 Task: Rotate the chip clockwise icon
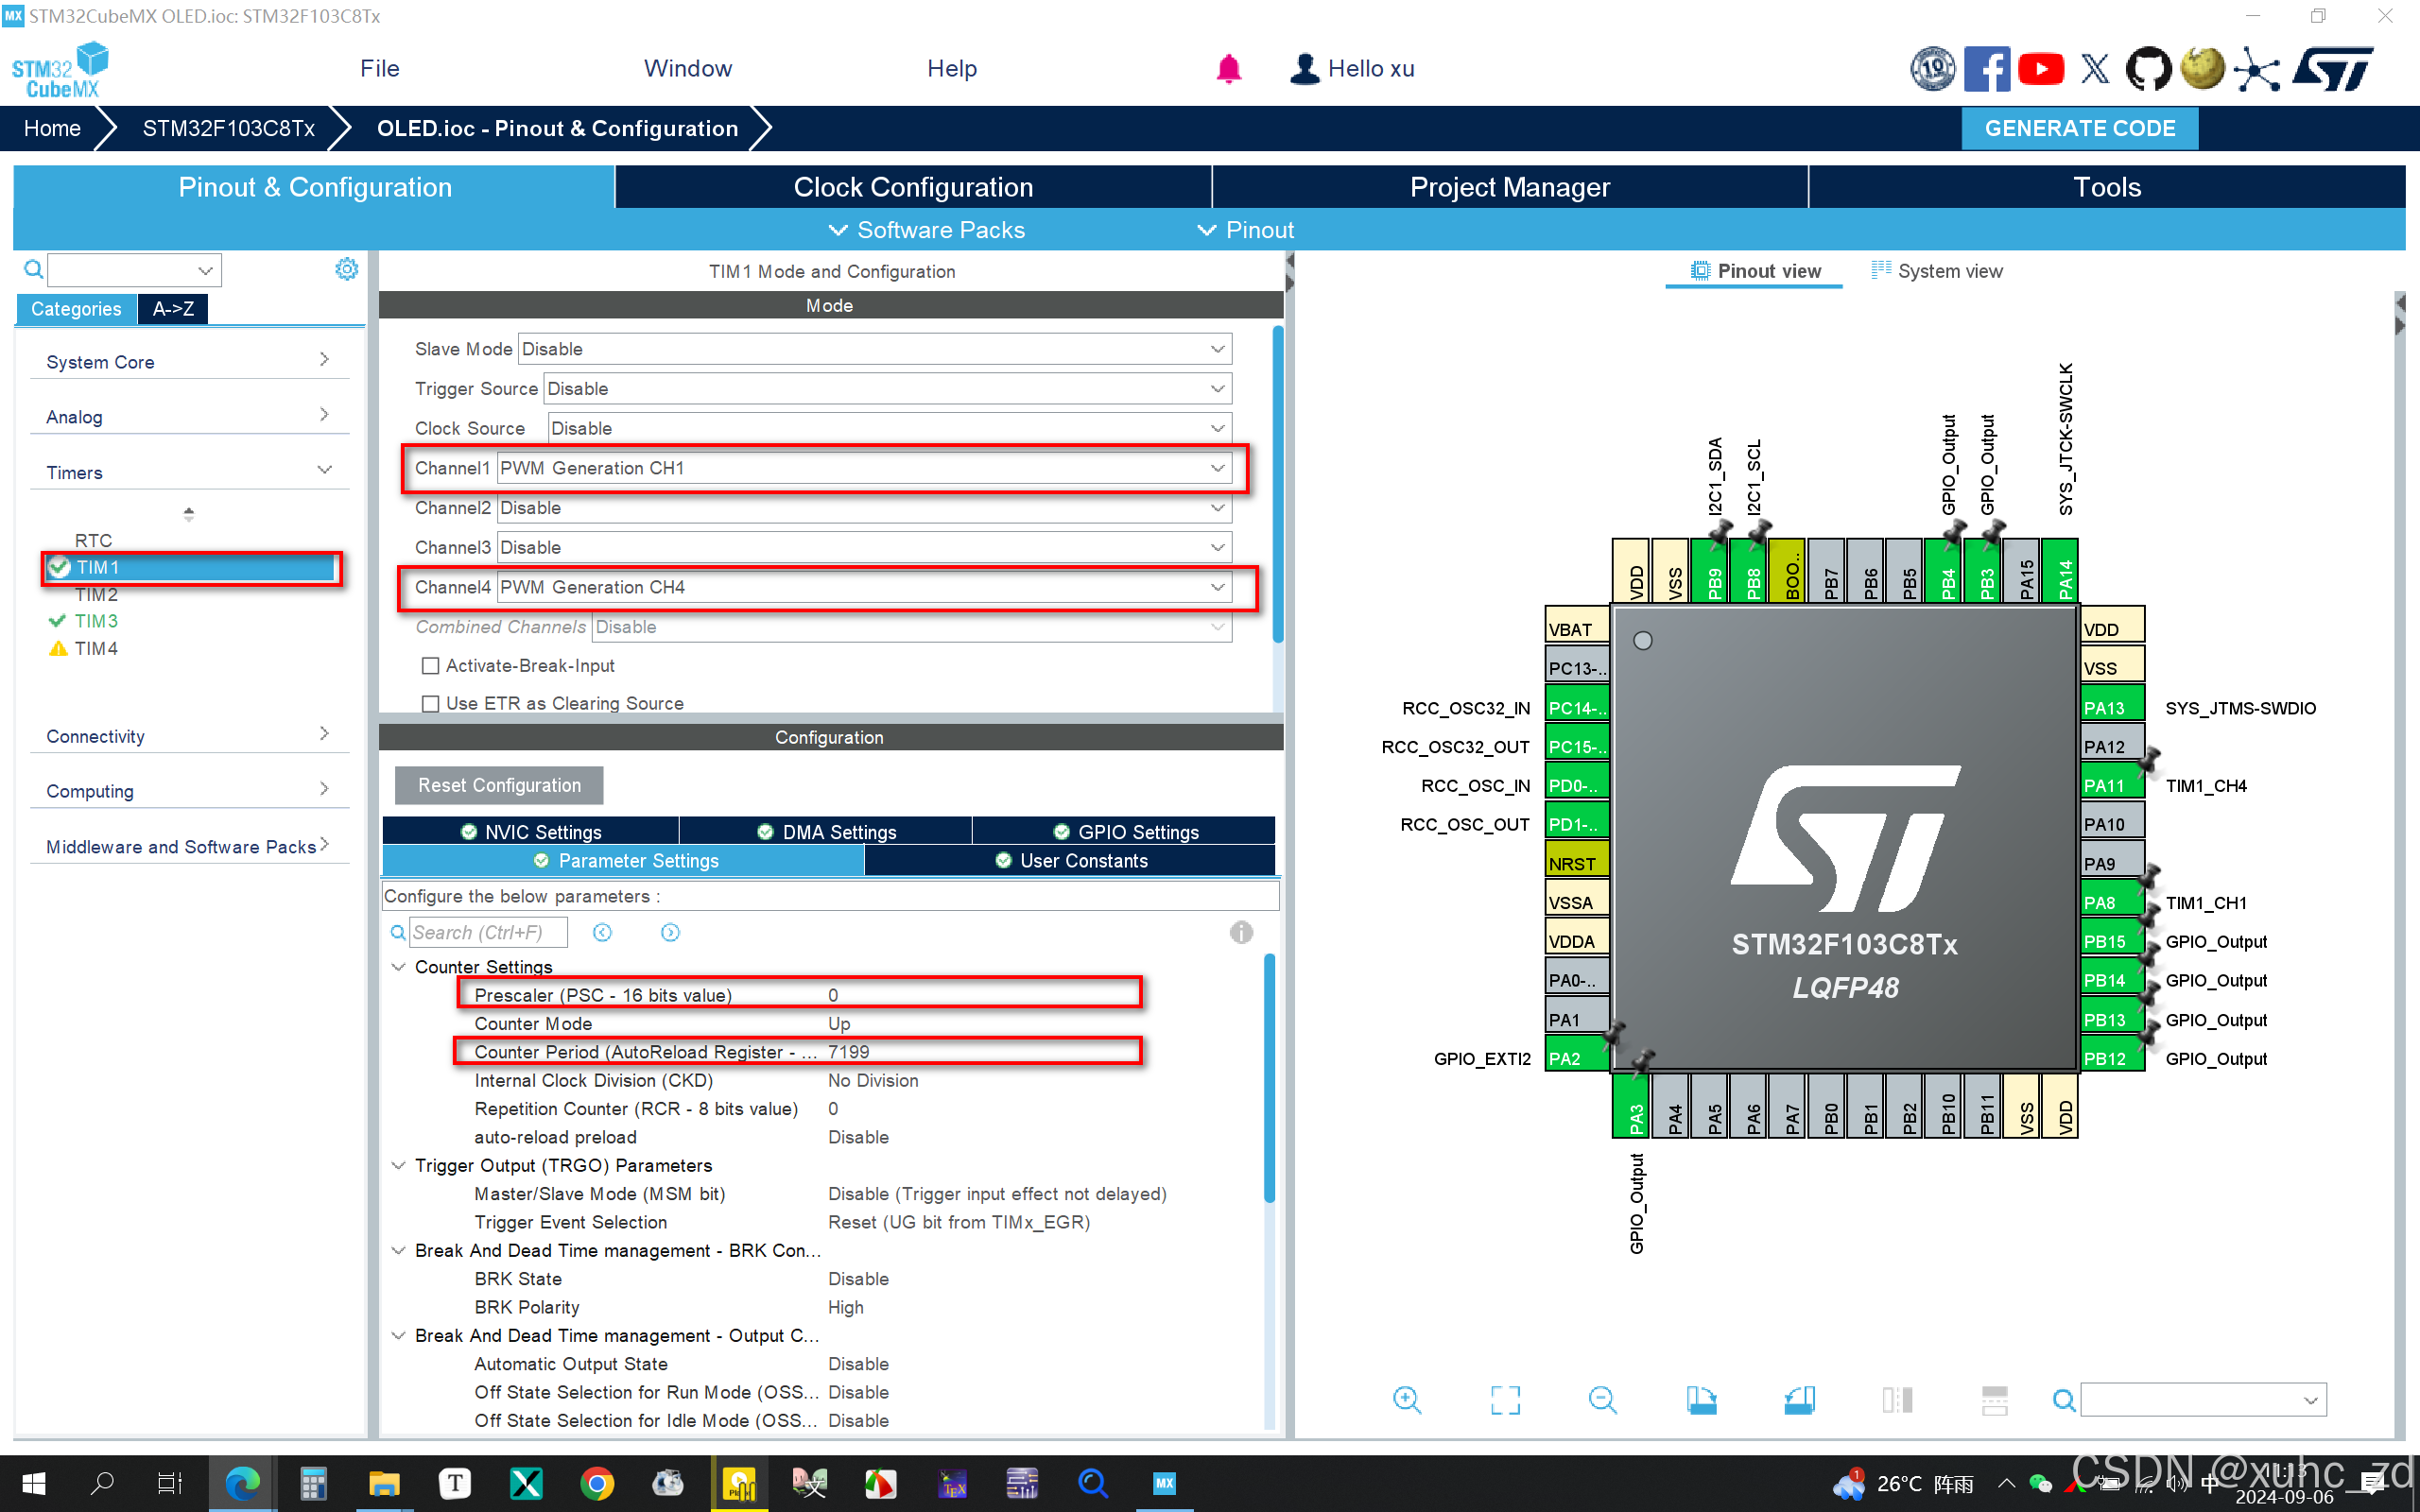click(1700, 1400)
